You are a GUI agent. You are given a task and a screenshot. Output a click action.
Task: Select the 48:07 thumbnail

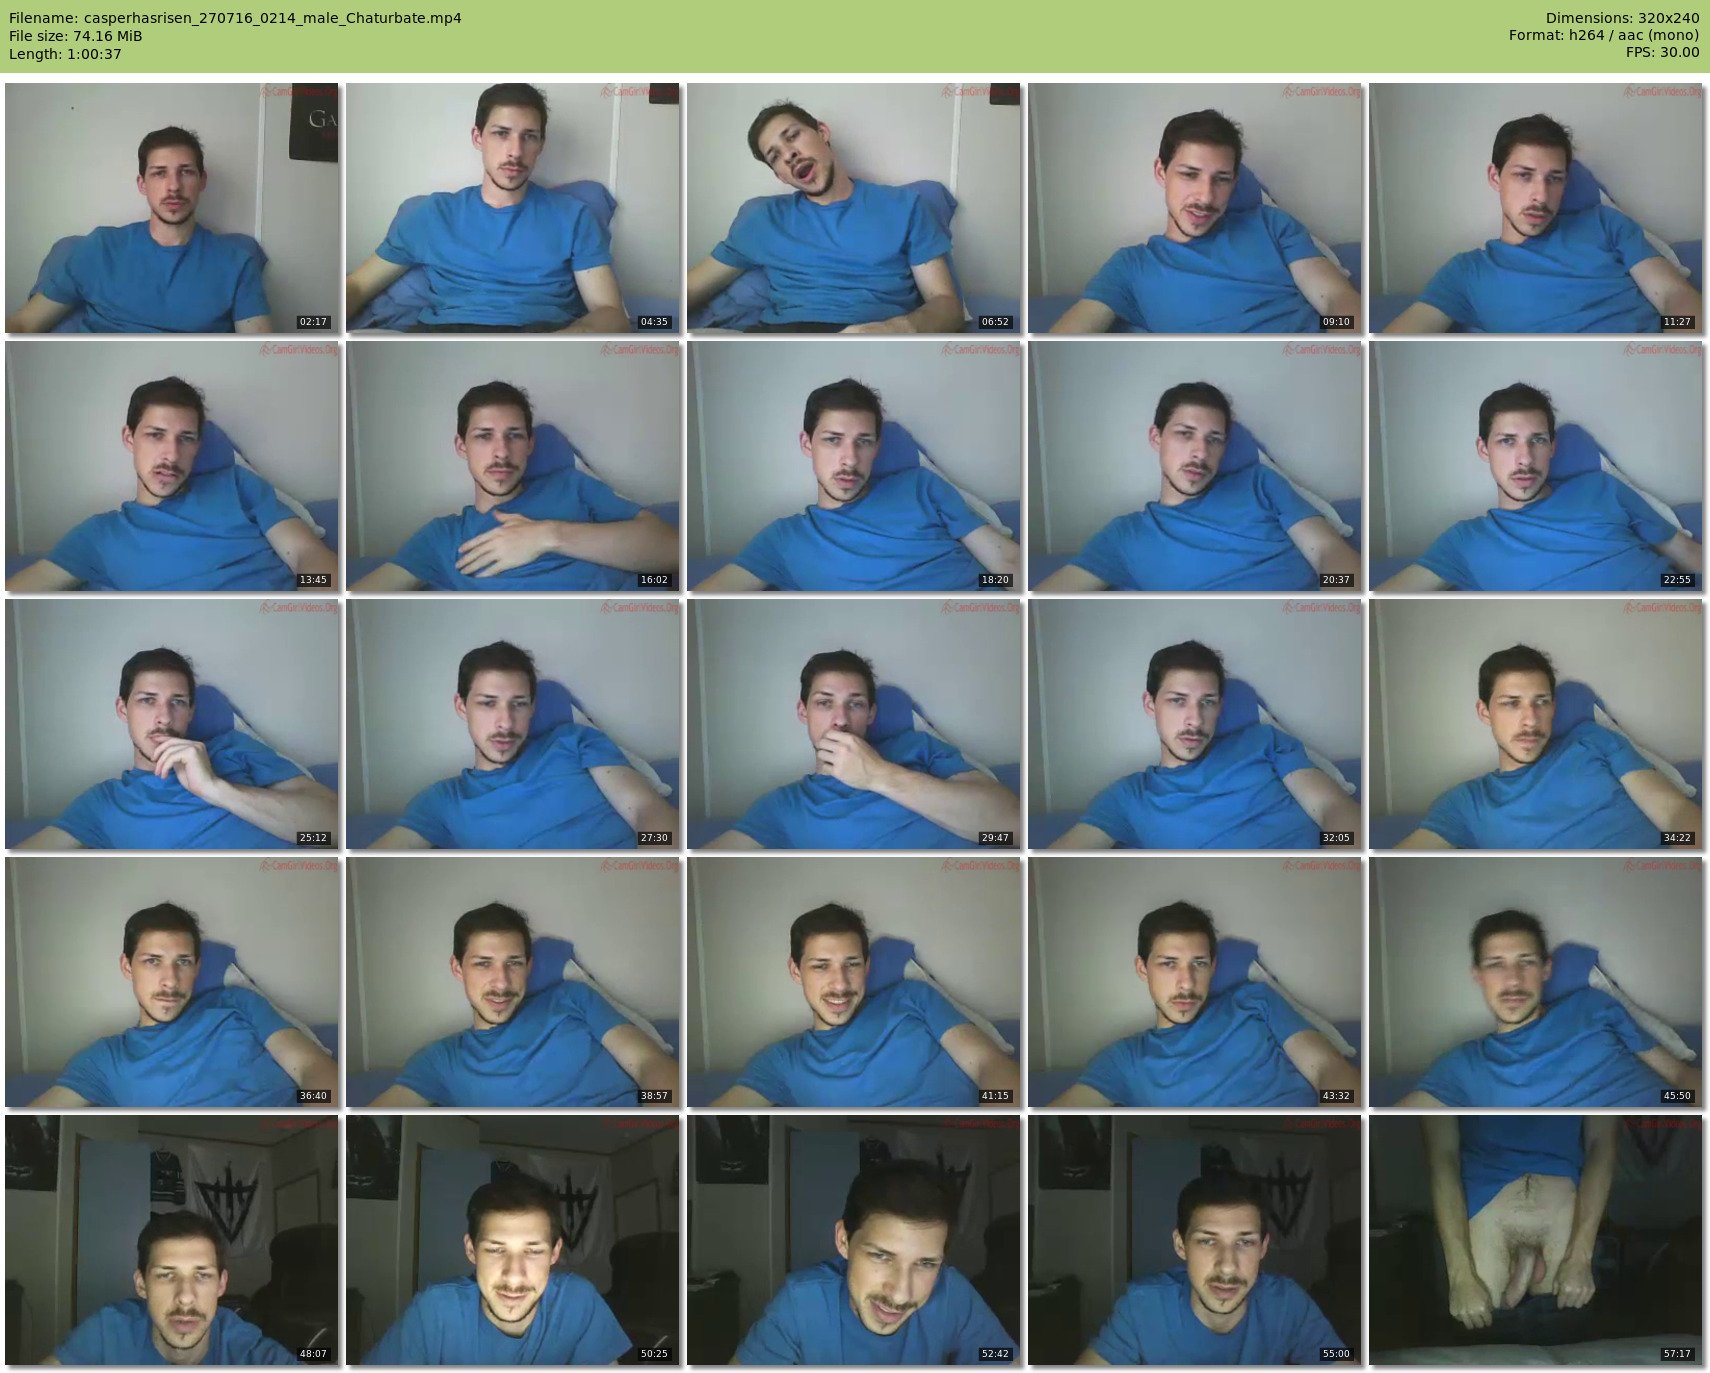pyautogui.click(x=172, y=1240)
